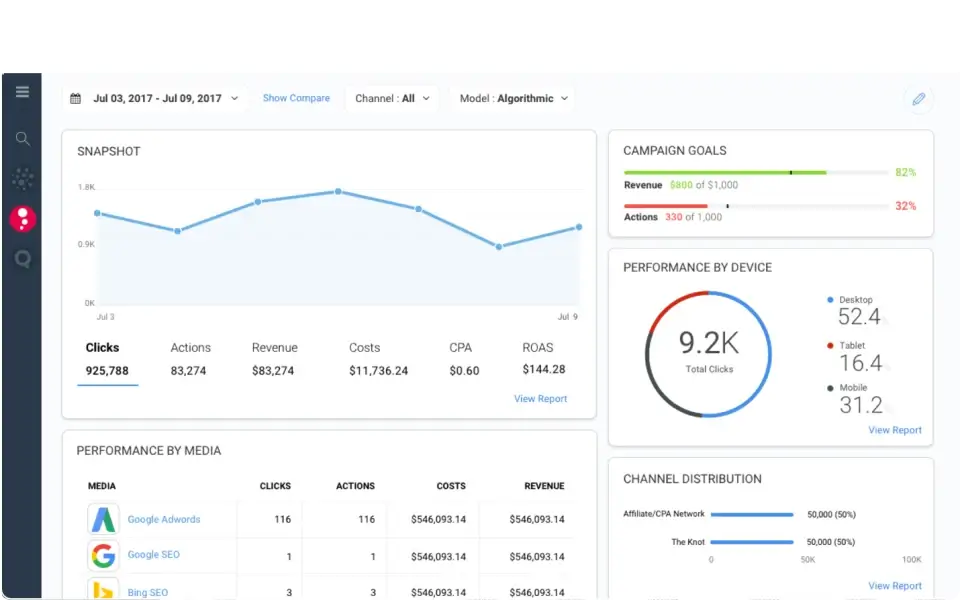Select the Google Adwords media icon

click(x=103, y=519)
